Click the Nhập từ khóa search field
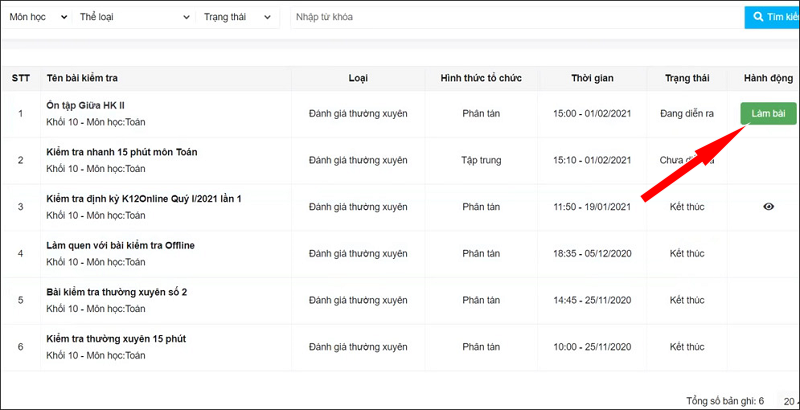 (x=515, y=18)
